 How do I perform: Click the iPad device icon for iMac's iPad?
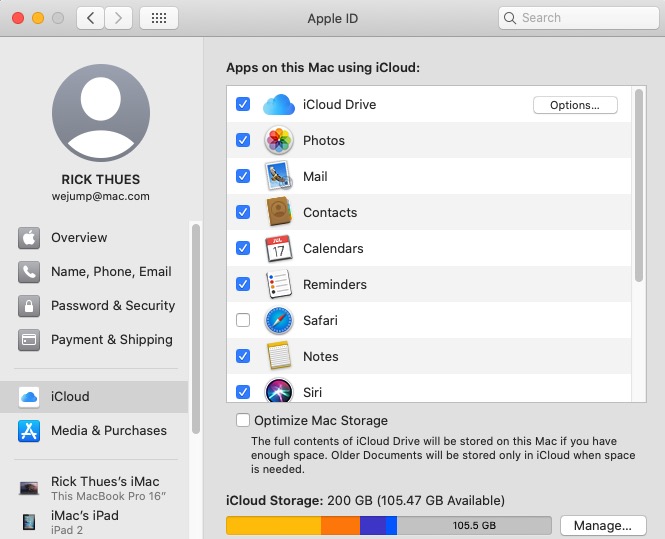(29, 522)
